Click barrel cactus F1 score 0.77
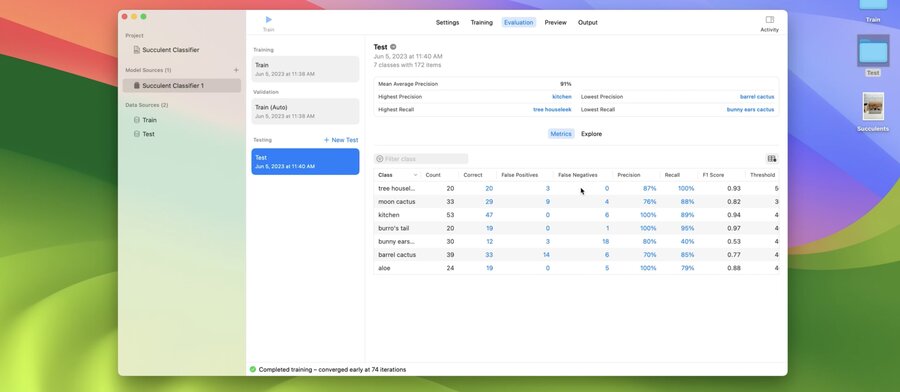The width and height of the screenshot is (900, 392). tap(734, 255)
